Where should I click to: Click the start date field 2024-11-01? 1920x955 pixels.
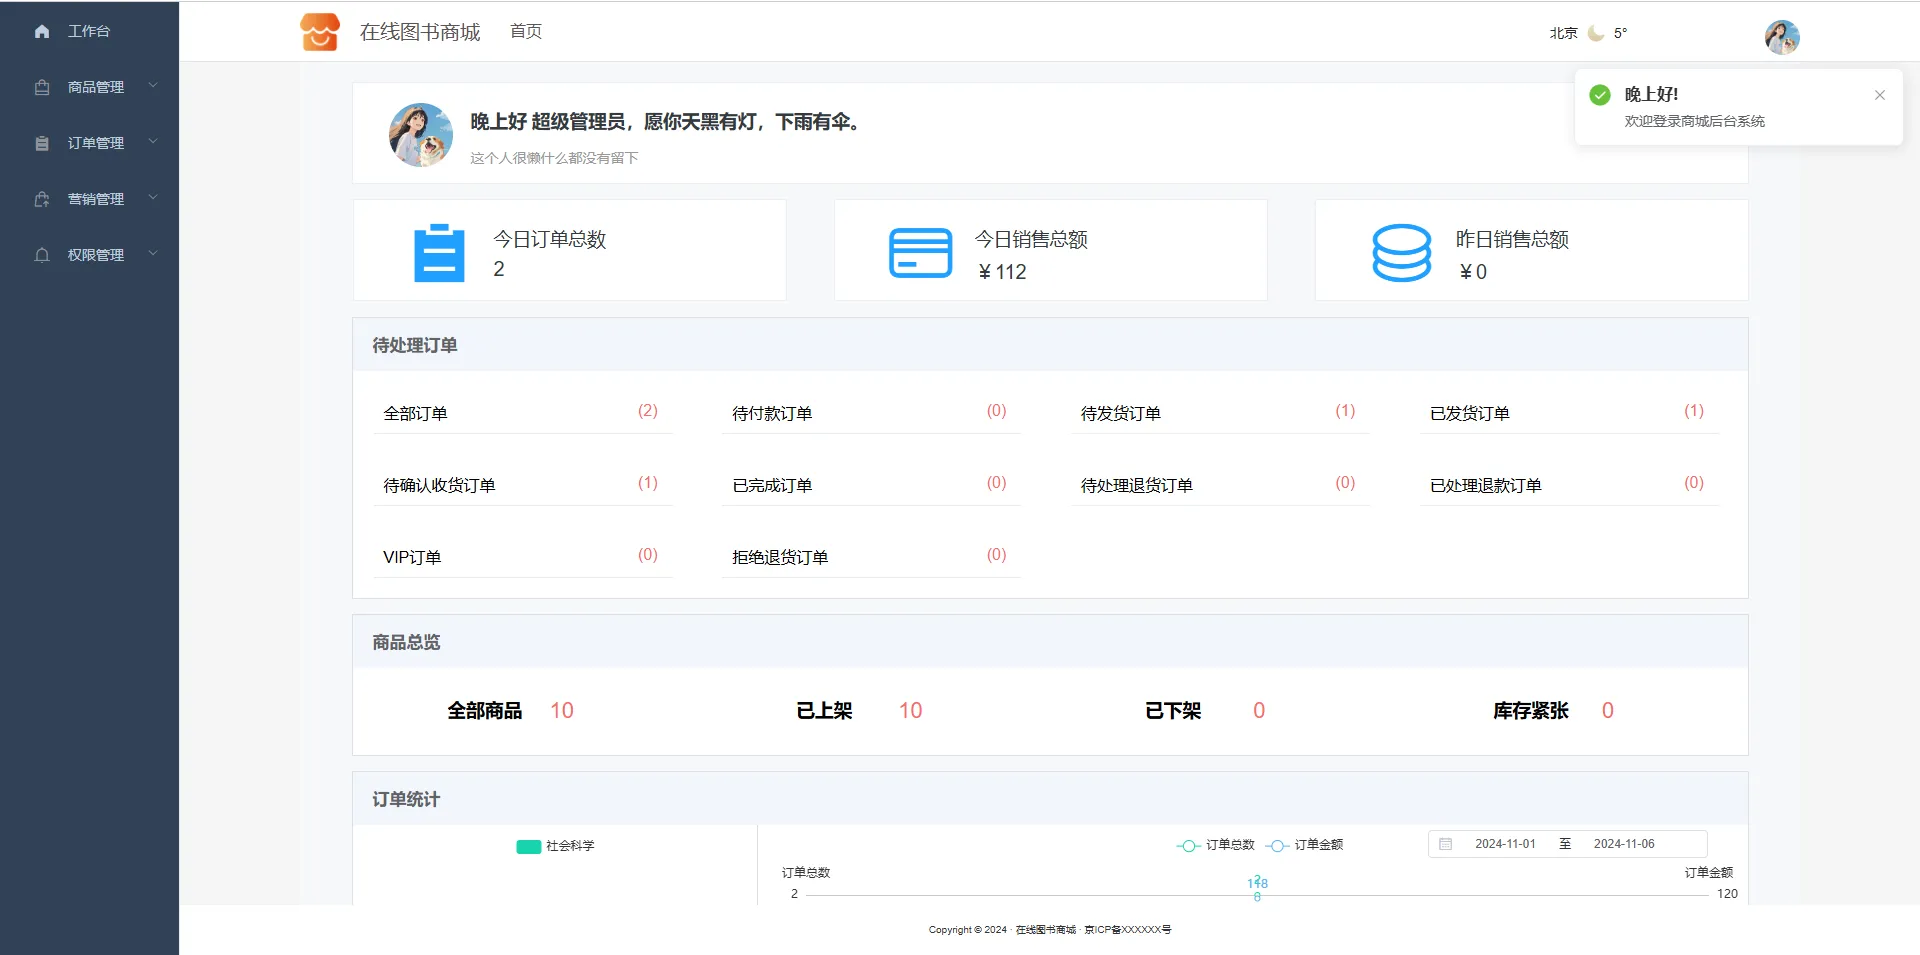pos(1504,844)
